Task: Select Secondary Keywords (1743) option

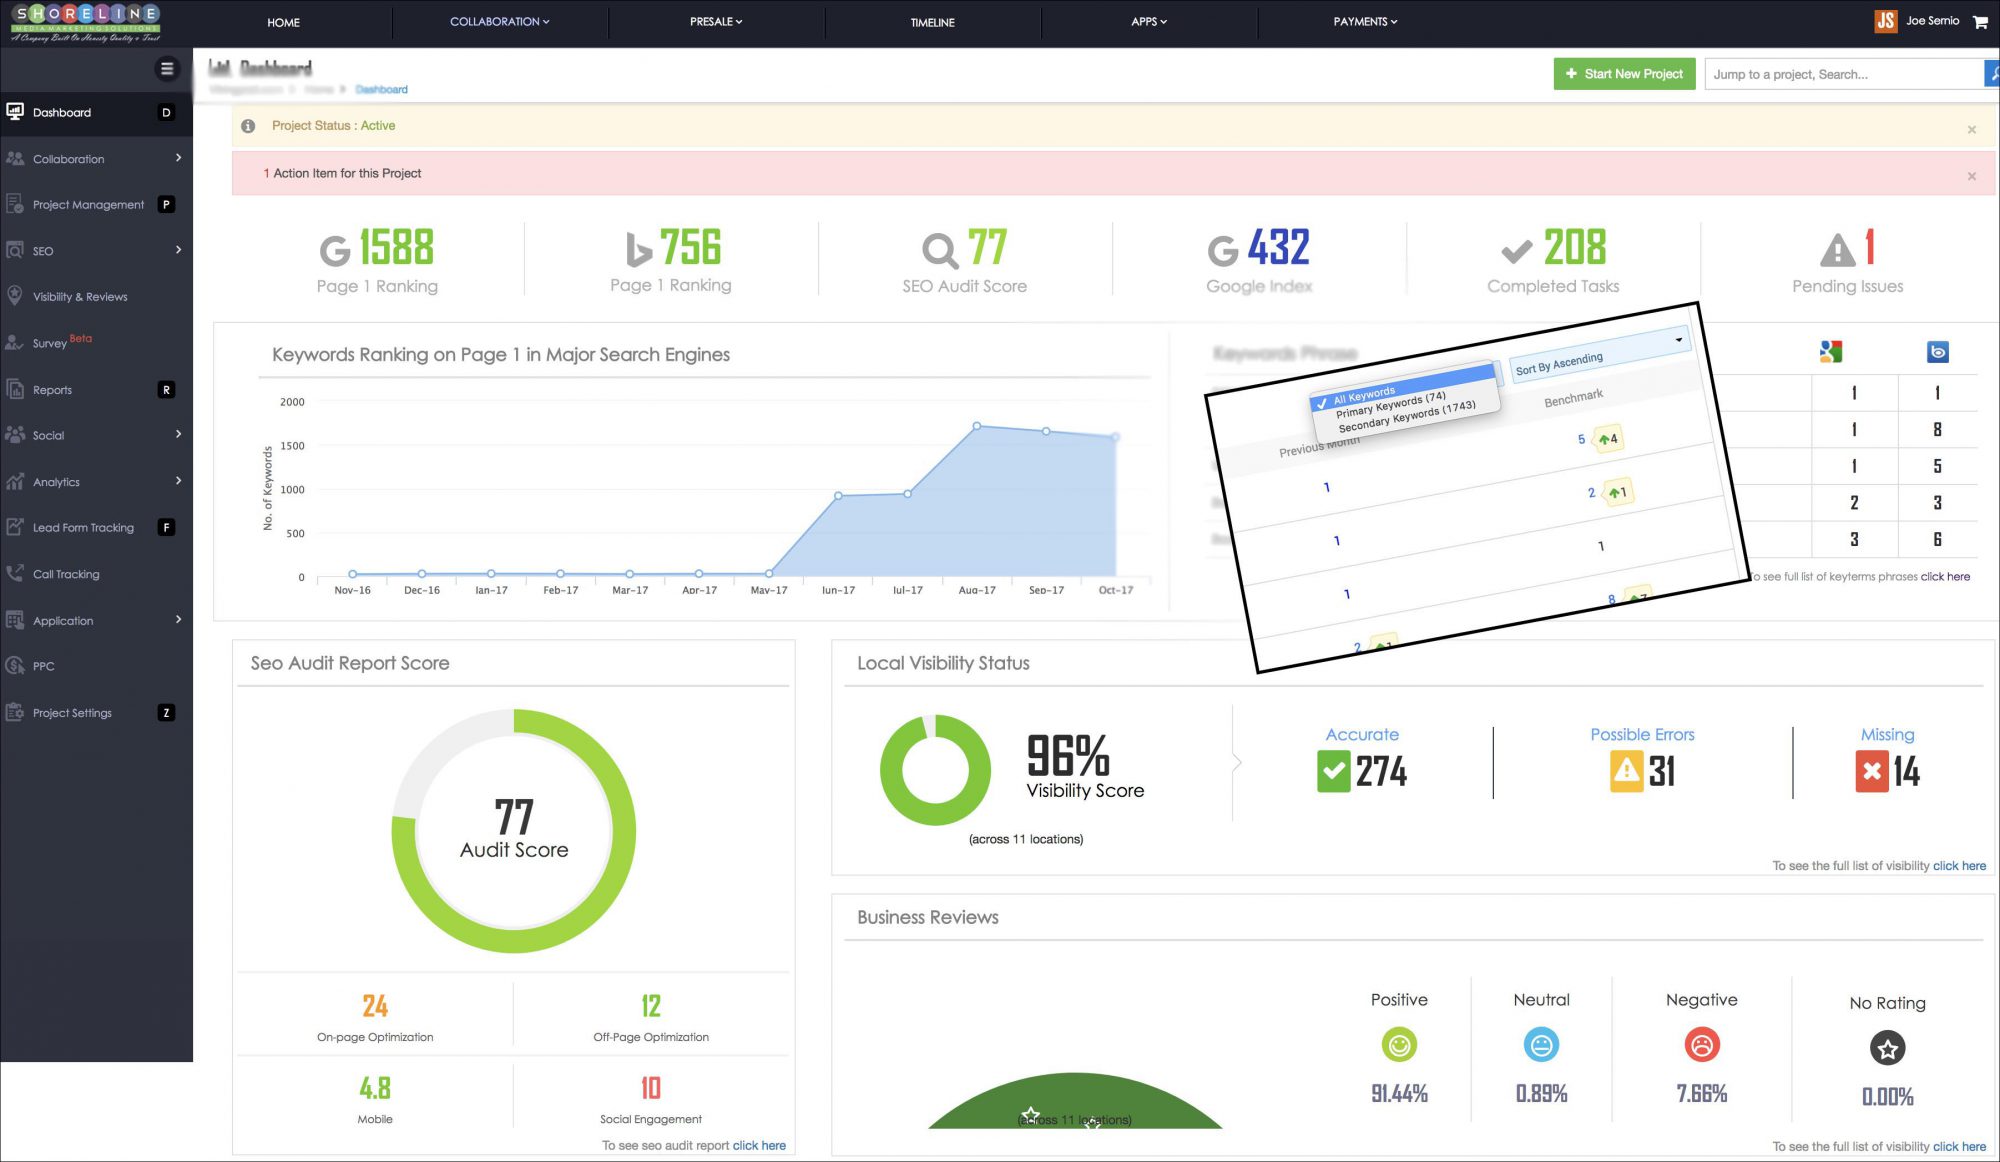Action: pyautogui.click(x=1407, y=417)
